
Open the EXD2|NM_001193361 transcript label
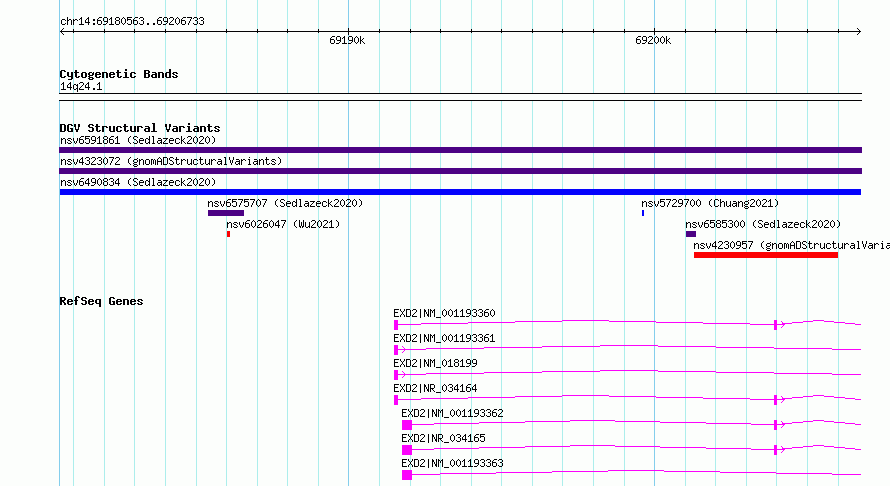point(444,338)
